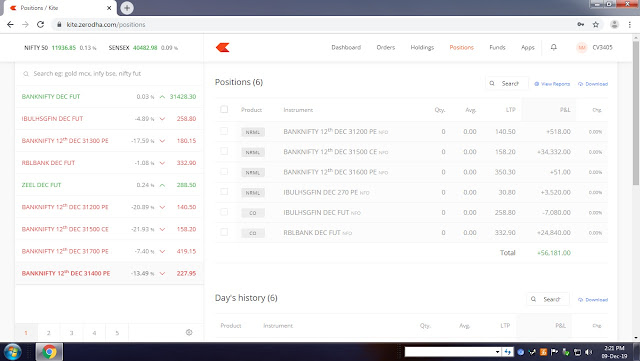
Task: Select the Positions nav item
Action: (462, 47)
